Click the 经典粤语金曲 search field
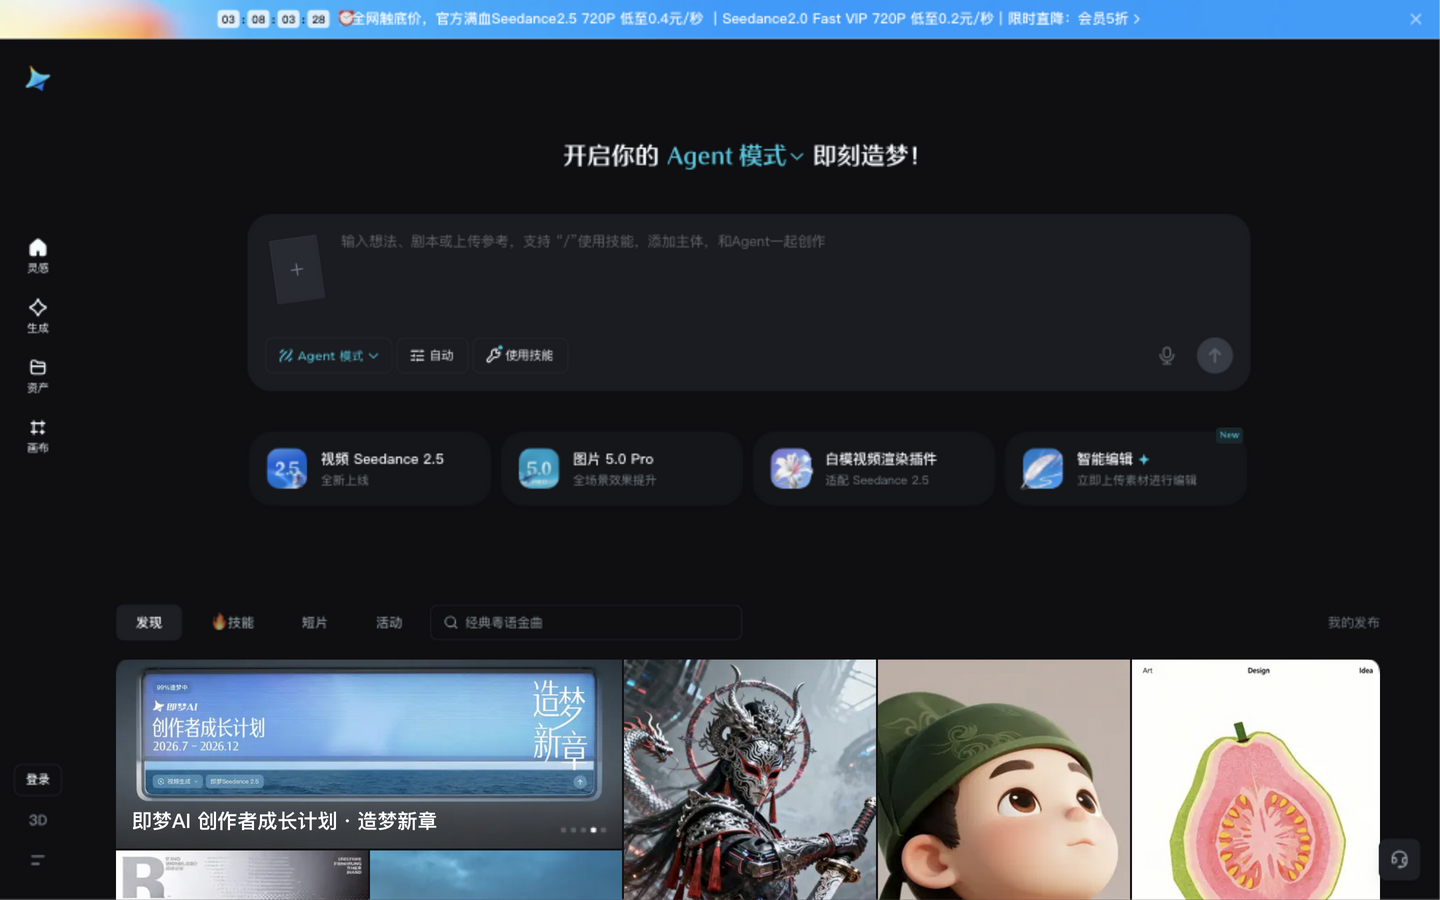The height and width of the screenshot is (900, 1440). pos(586,622)
